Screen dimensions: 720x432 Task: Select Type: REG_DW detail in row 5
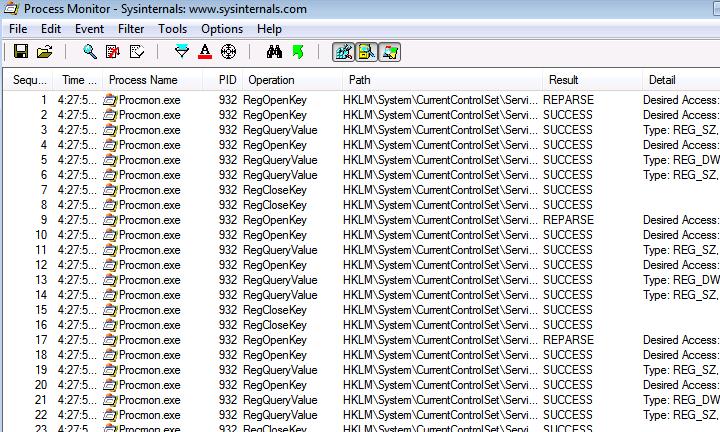(x=681, y=160)
